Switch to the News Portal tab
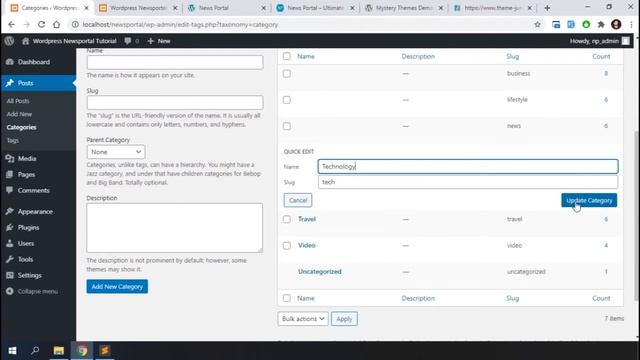640x360 pixels. (x=227, y=8)
